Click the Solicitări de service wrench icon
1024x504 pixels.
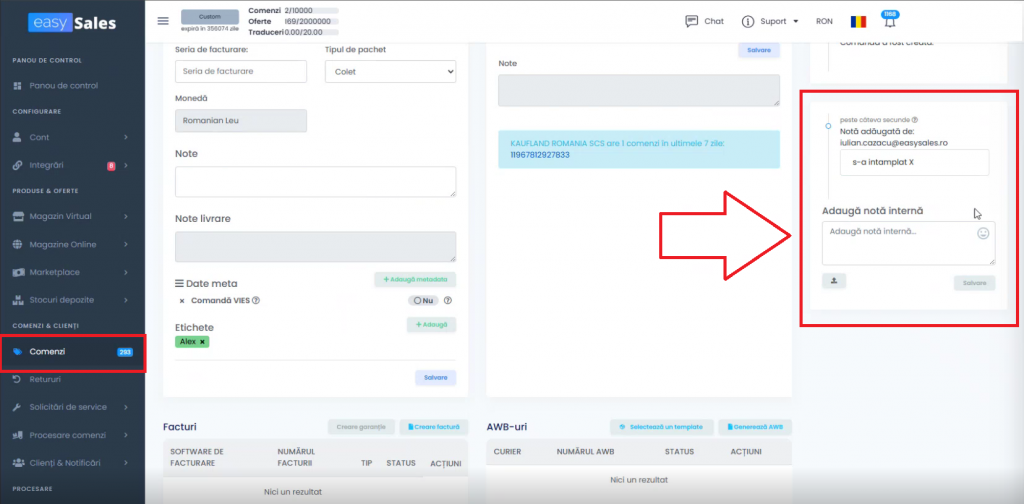tap(18, 407)
